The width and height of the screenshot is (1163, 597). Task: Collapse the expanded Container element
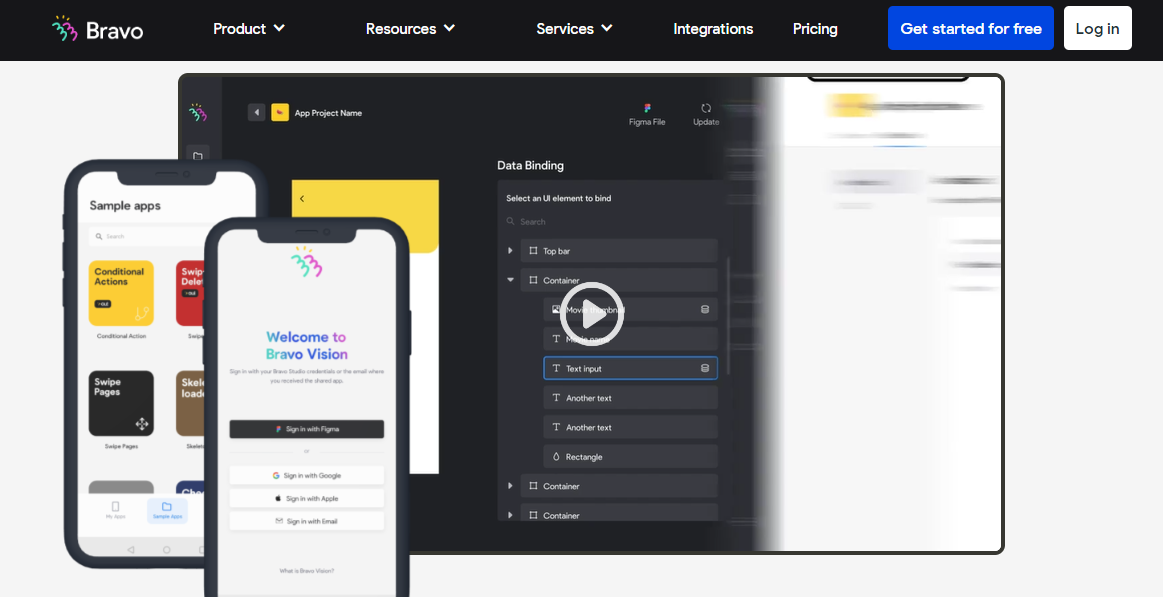tap(510, 280)
